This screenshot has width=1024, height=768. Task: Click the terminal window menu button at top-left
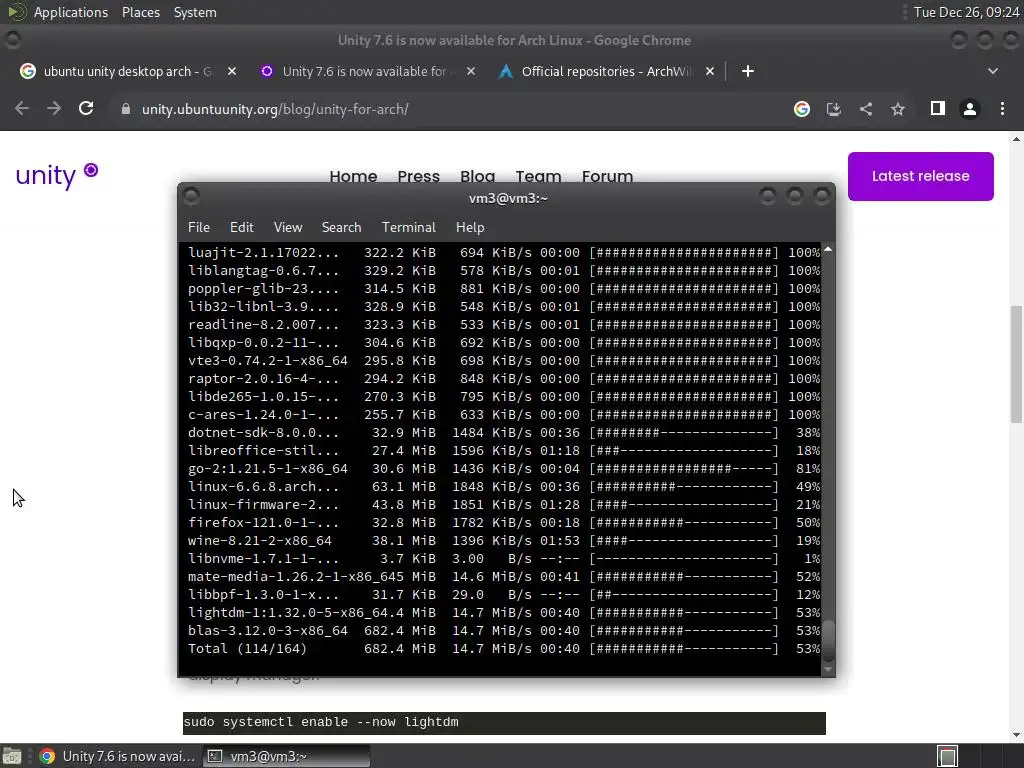click(x=191, y=195)
